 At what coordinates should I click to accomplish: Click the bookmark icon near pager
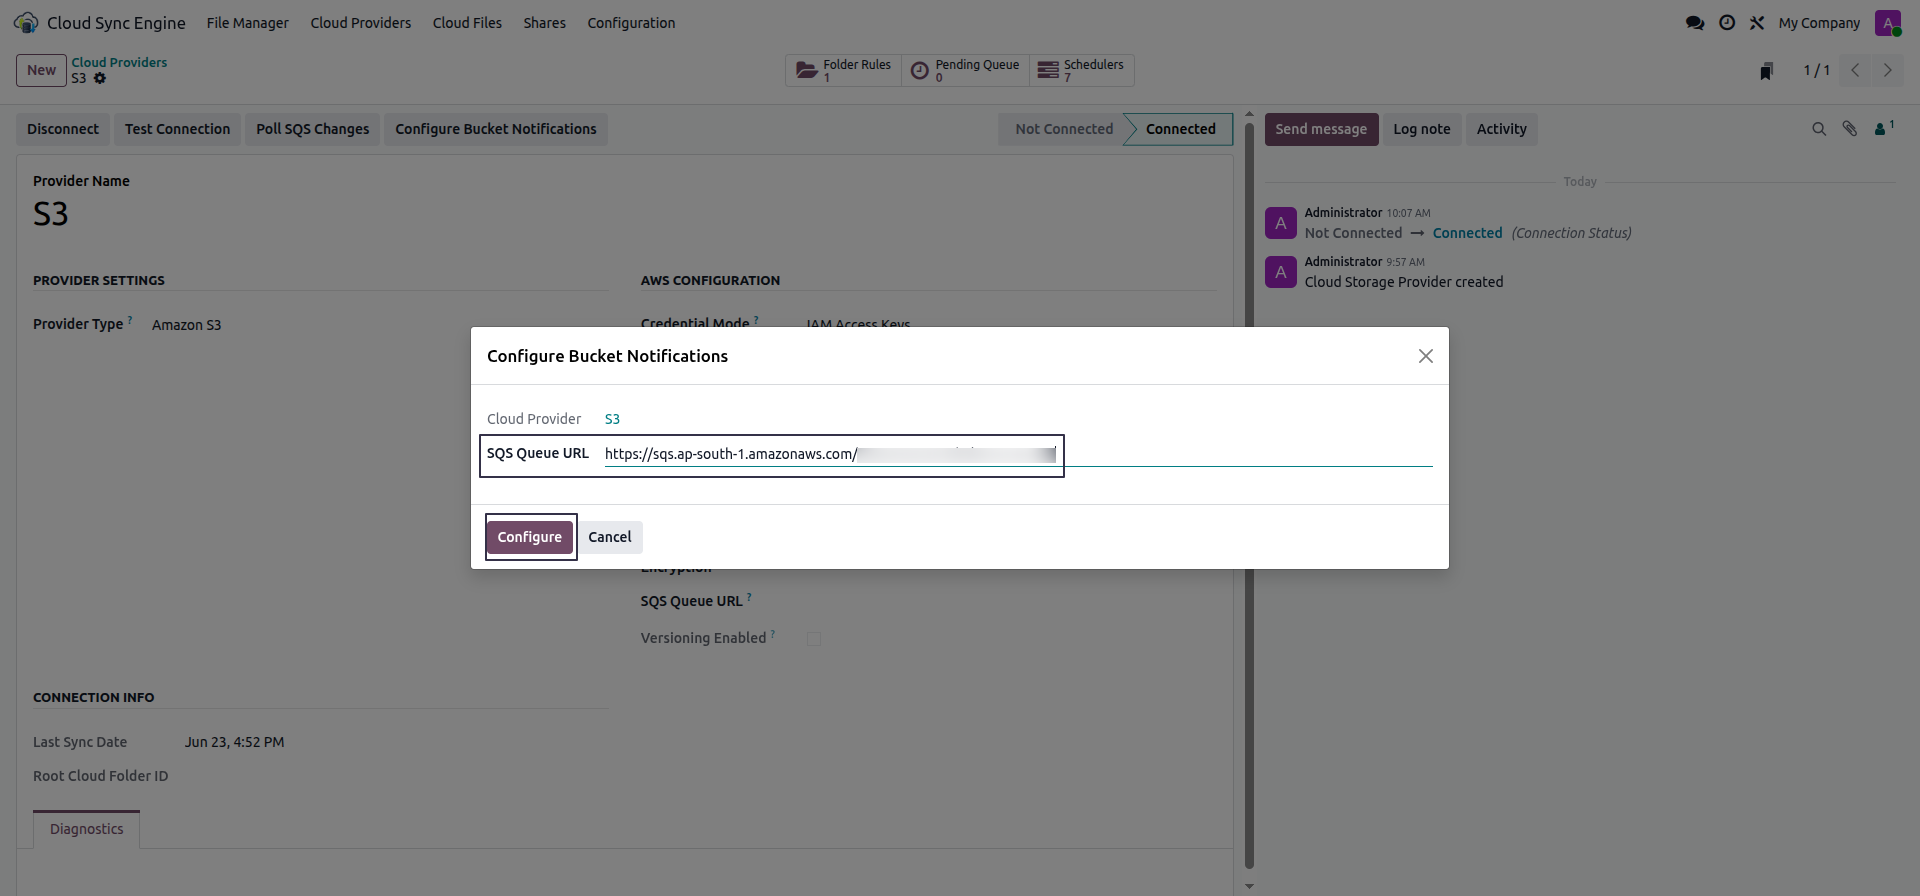1767,71
